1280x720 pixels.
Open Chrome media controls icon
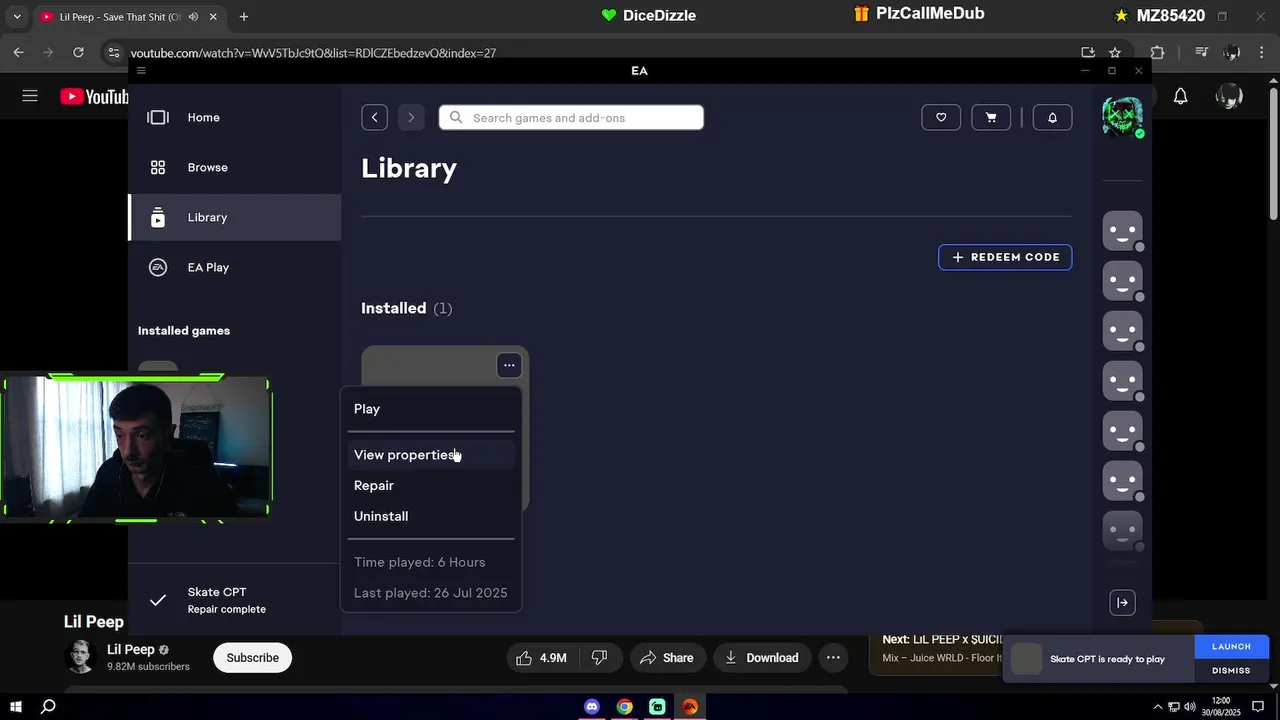coord(1201,53)
